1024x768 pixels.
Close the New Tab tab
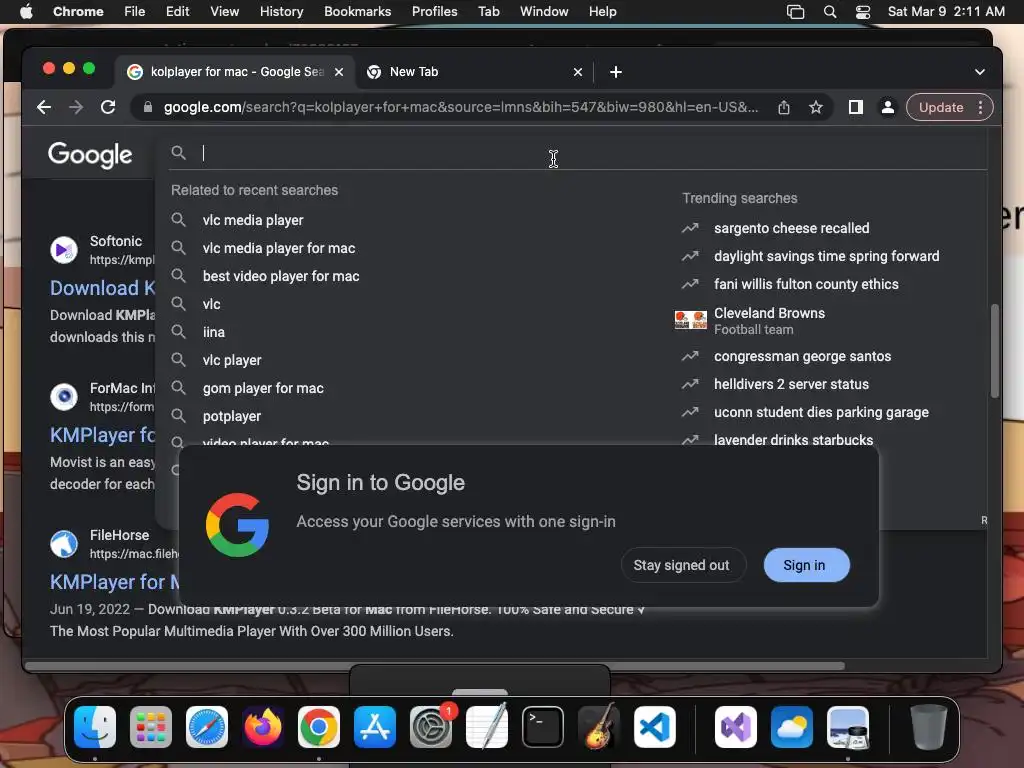(x=577, y=72)
